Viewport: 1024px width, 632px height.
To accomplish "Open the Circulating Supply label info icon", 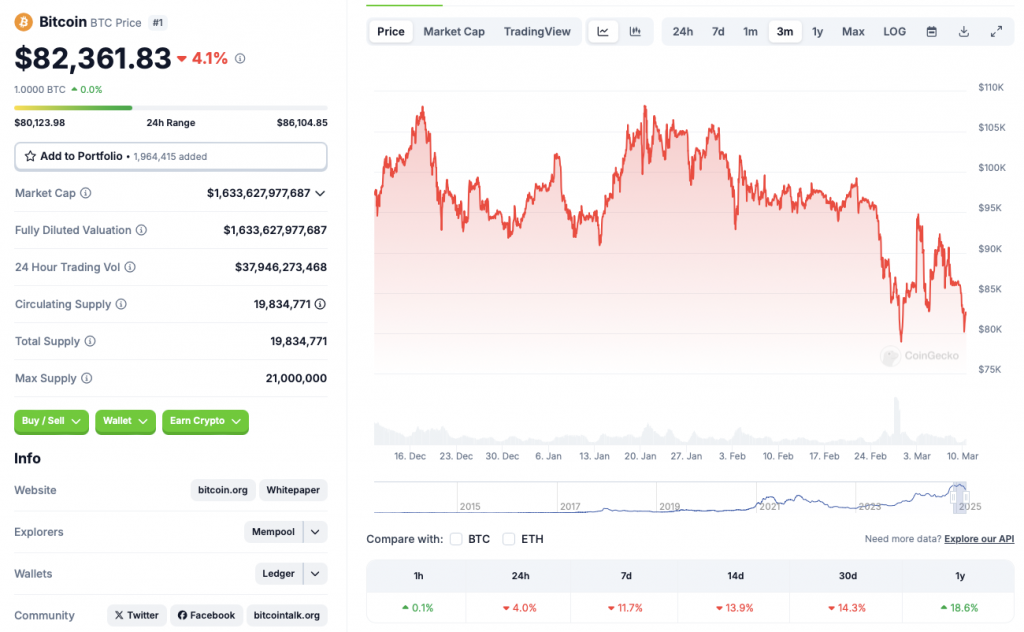I will 121,304.
